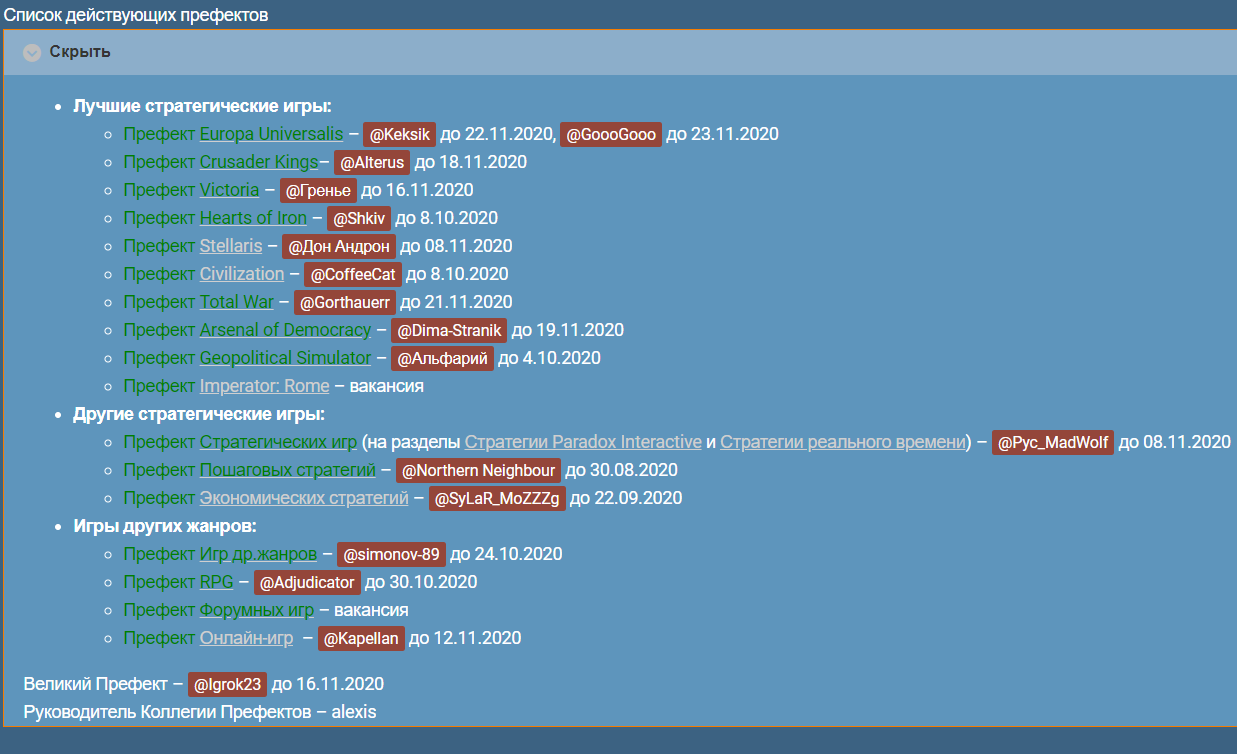Go to the Total War link
The height and width of the screenshot is (754, 1237).
pyautogui.click(x=237, y=302)
